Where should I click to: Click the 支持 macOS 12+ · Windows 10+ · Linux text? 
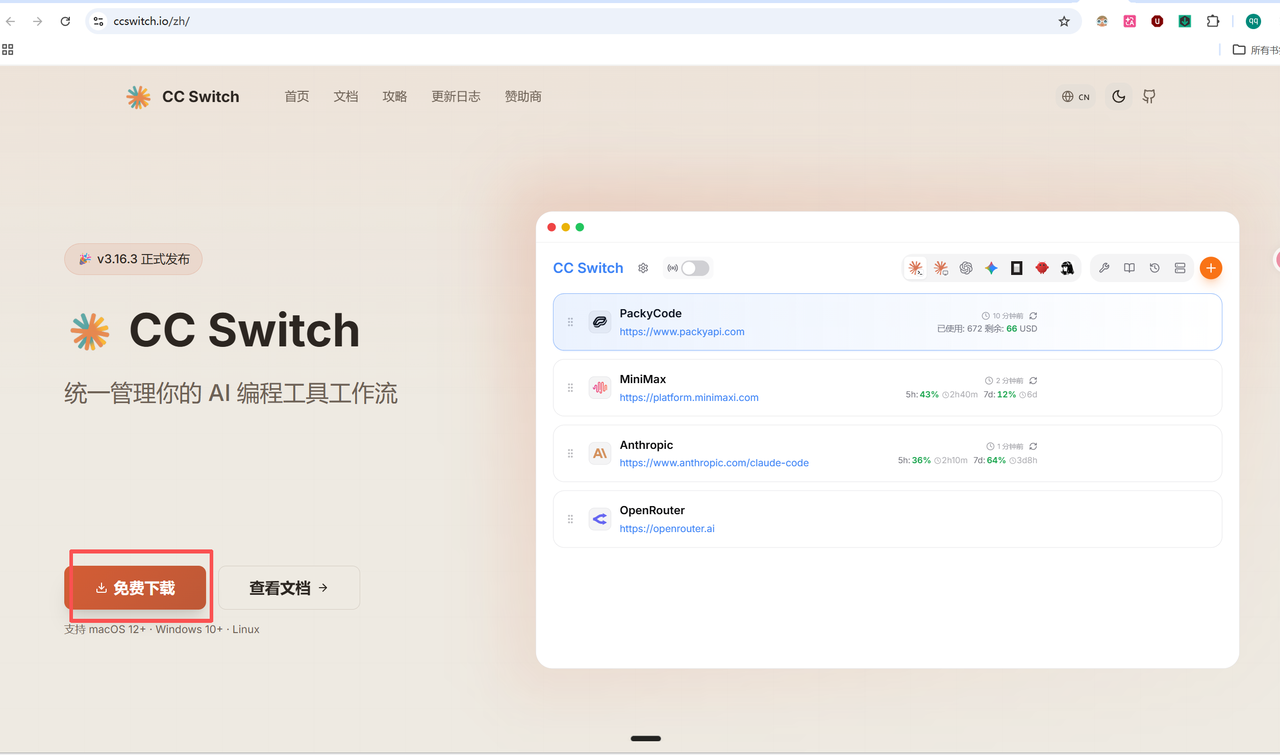pyautogui.click(x=162, y=629)
